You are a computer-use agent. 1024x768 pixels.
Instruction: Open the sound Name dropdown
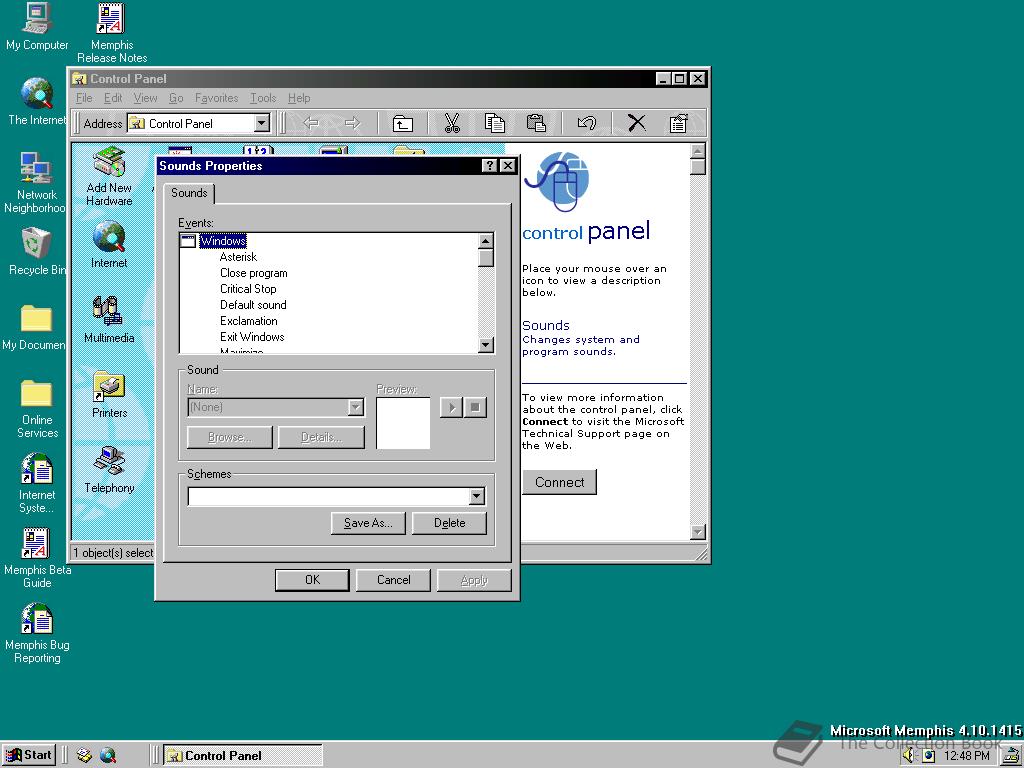(355, 408)
